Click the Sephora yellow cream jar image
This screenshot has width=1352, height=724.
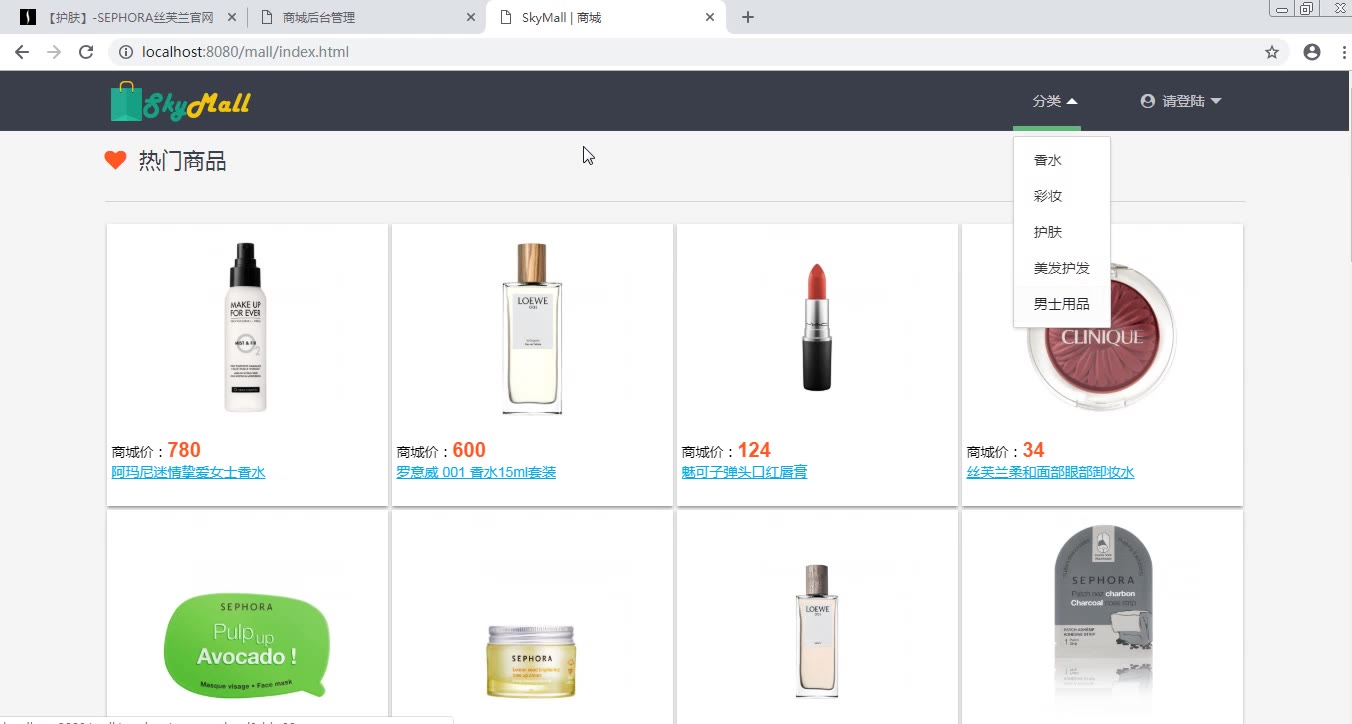[x=532, y=661]
